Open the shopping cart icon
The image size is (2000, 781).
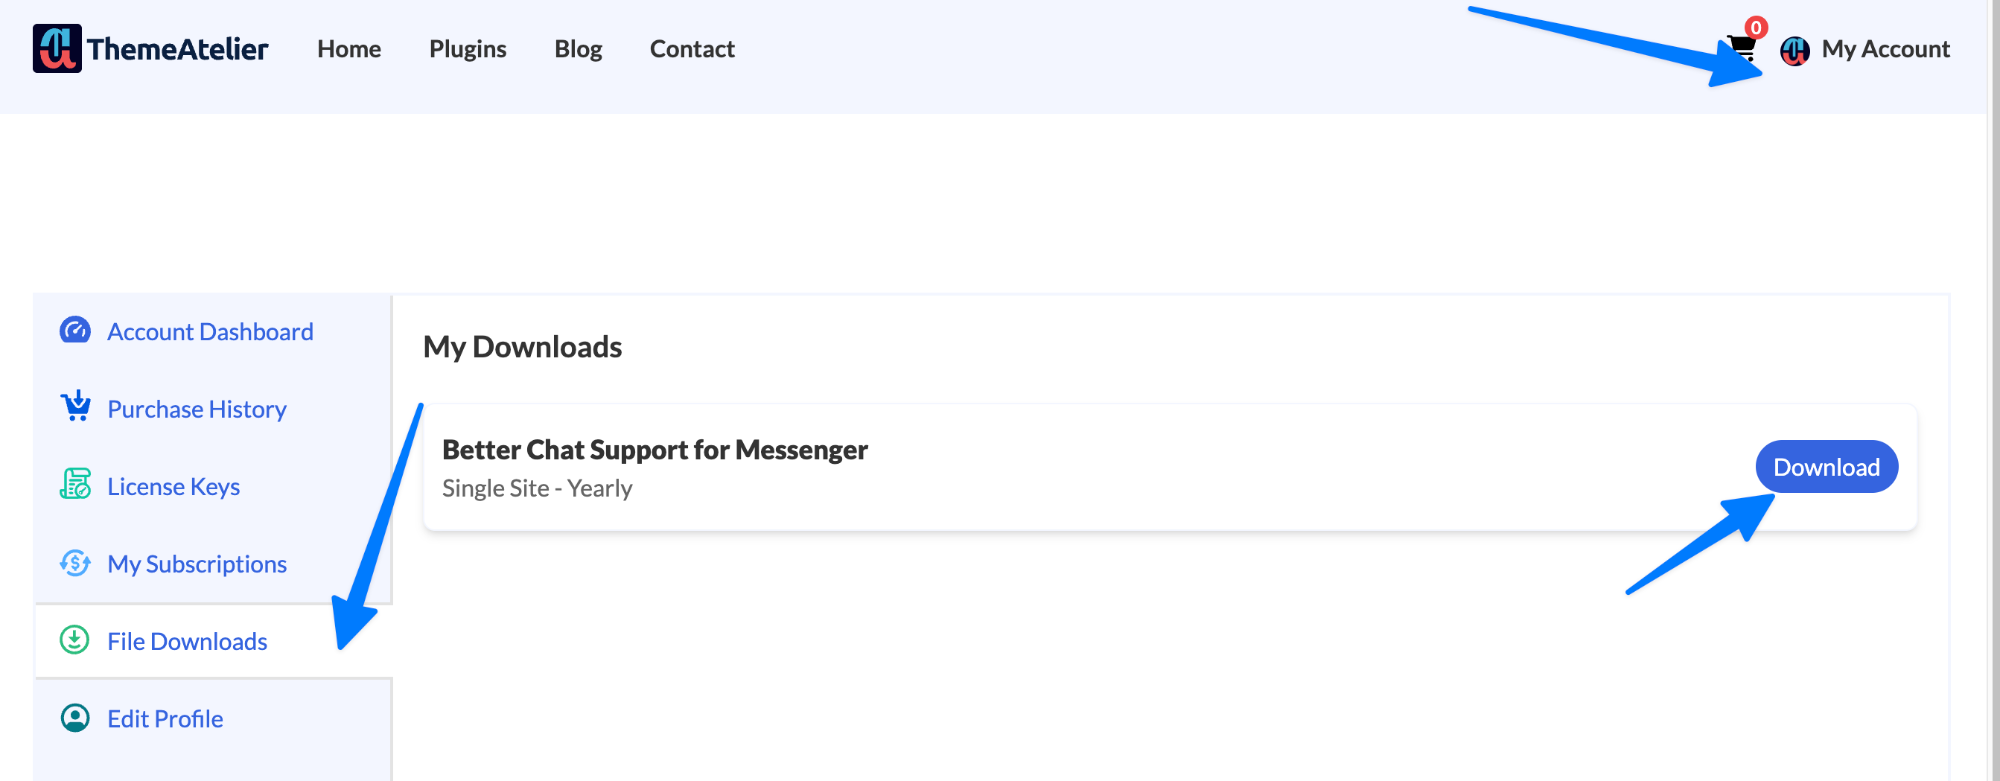pos(1741,48)
